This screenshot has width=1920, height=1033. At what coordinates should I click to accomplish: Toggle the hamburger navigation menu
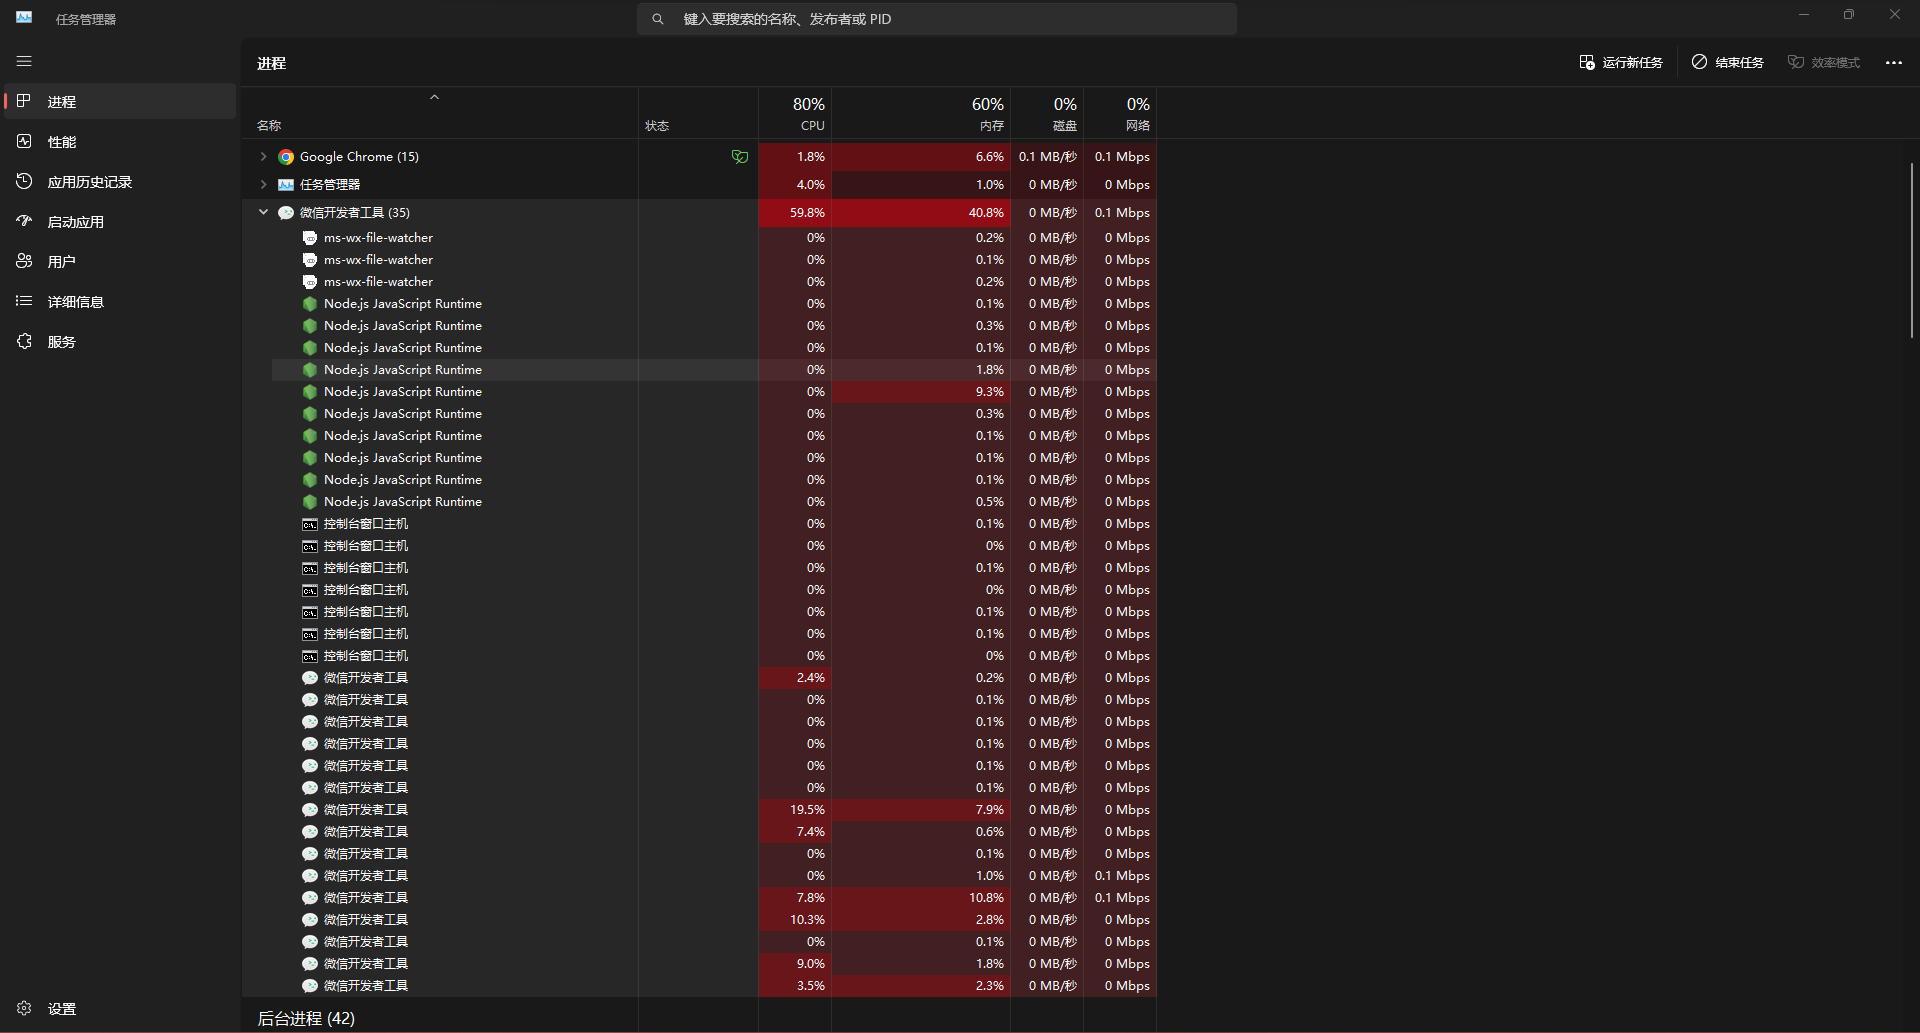click(24, 62)
